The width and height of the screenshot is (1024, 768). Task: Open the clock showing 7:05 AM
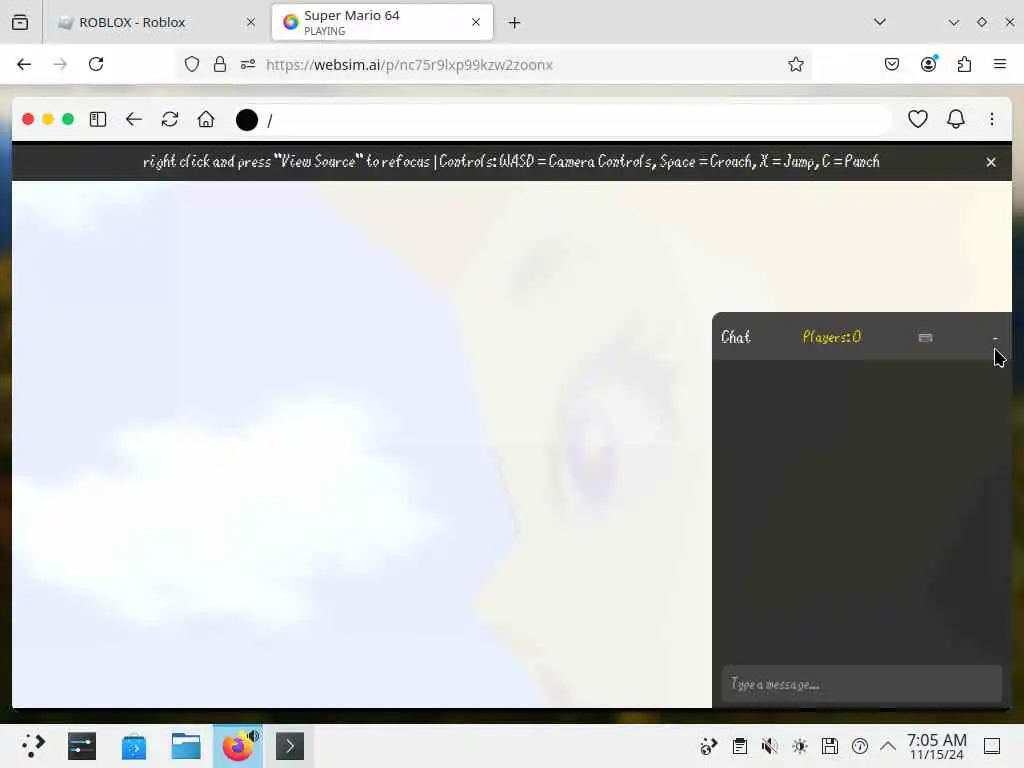(937, 746)
